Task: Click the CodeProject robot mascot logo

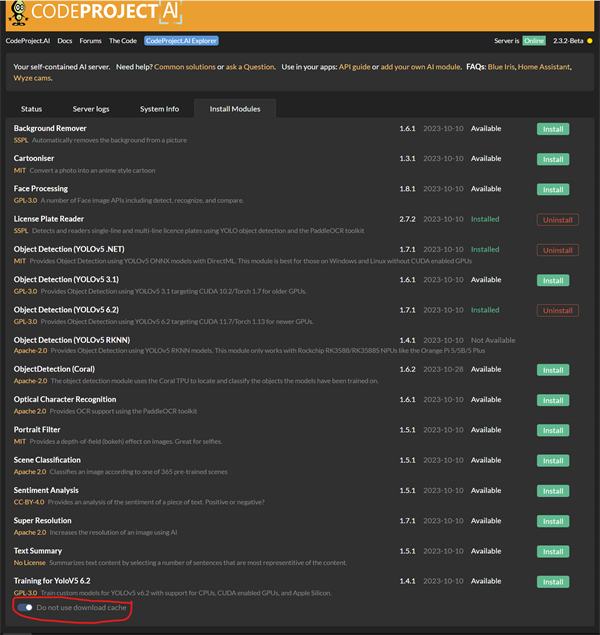Action: click(x=18, y=14)
